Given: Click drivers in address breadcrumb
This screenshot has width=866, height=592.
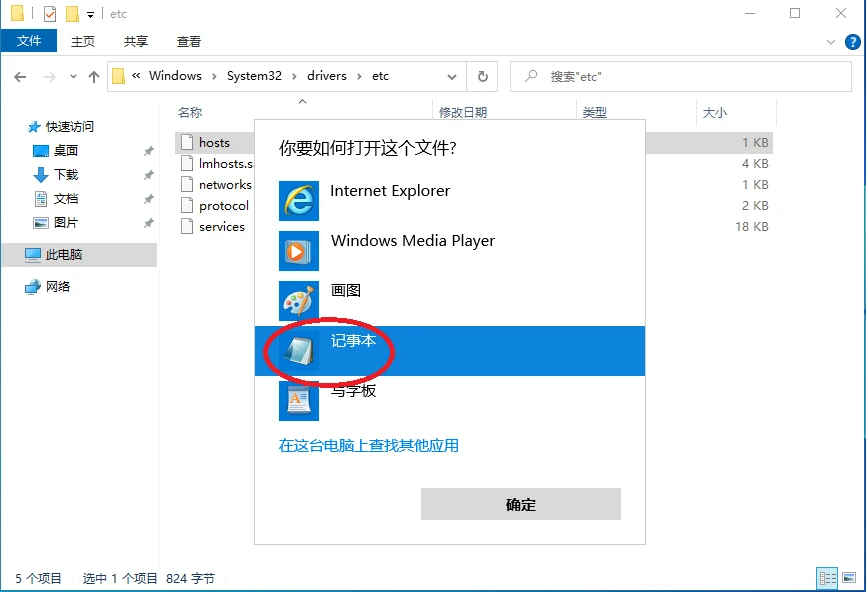Looking at the screenshot, I should point(327,76).
